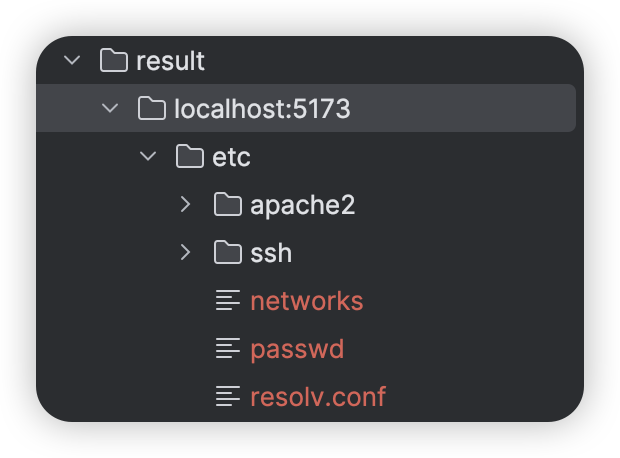This screenshot has width=620, height=458.
Task: Expand the apache2 folder chevron
Action: 185,204
